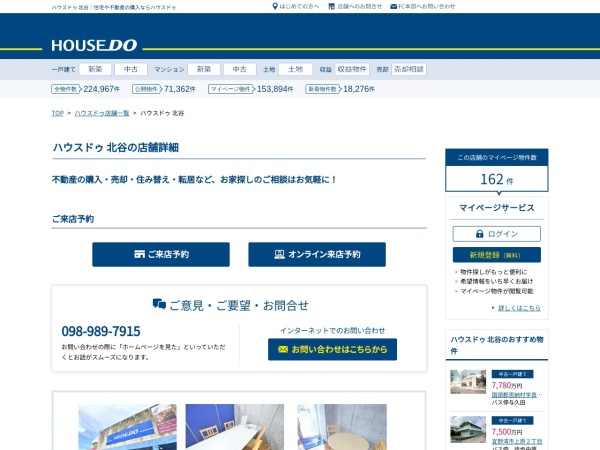Screen dimensions: 600x450
Task: Open はじめての方へ link
Action: (x=299, y=7)
